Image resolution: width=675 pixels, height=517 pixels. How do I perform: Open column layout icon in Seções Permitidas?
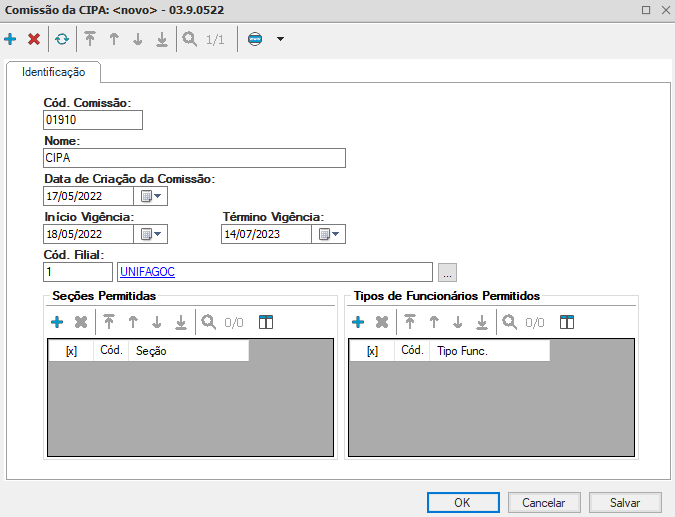click(266, 322)
